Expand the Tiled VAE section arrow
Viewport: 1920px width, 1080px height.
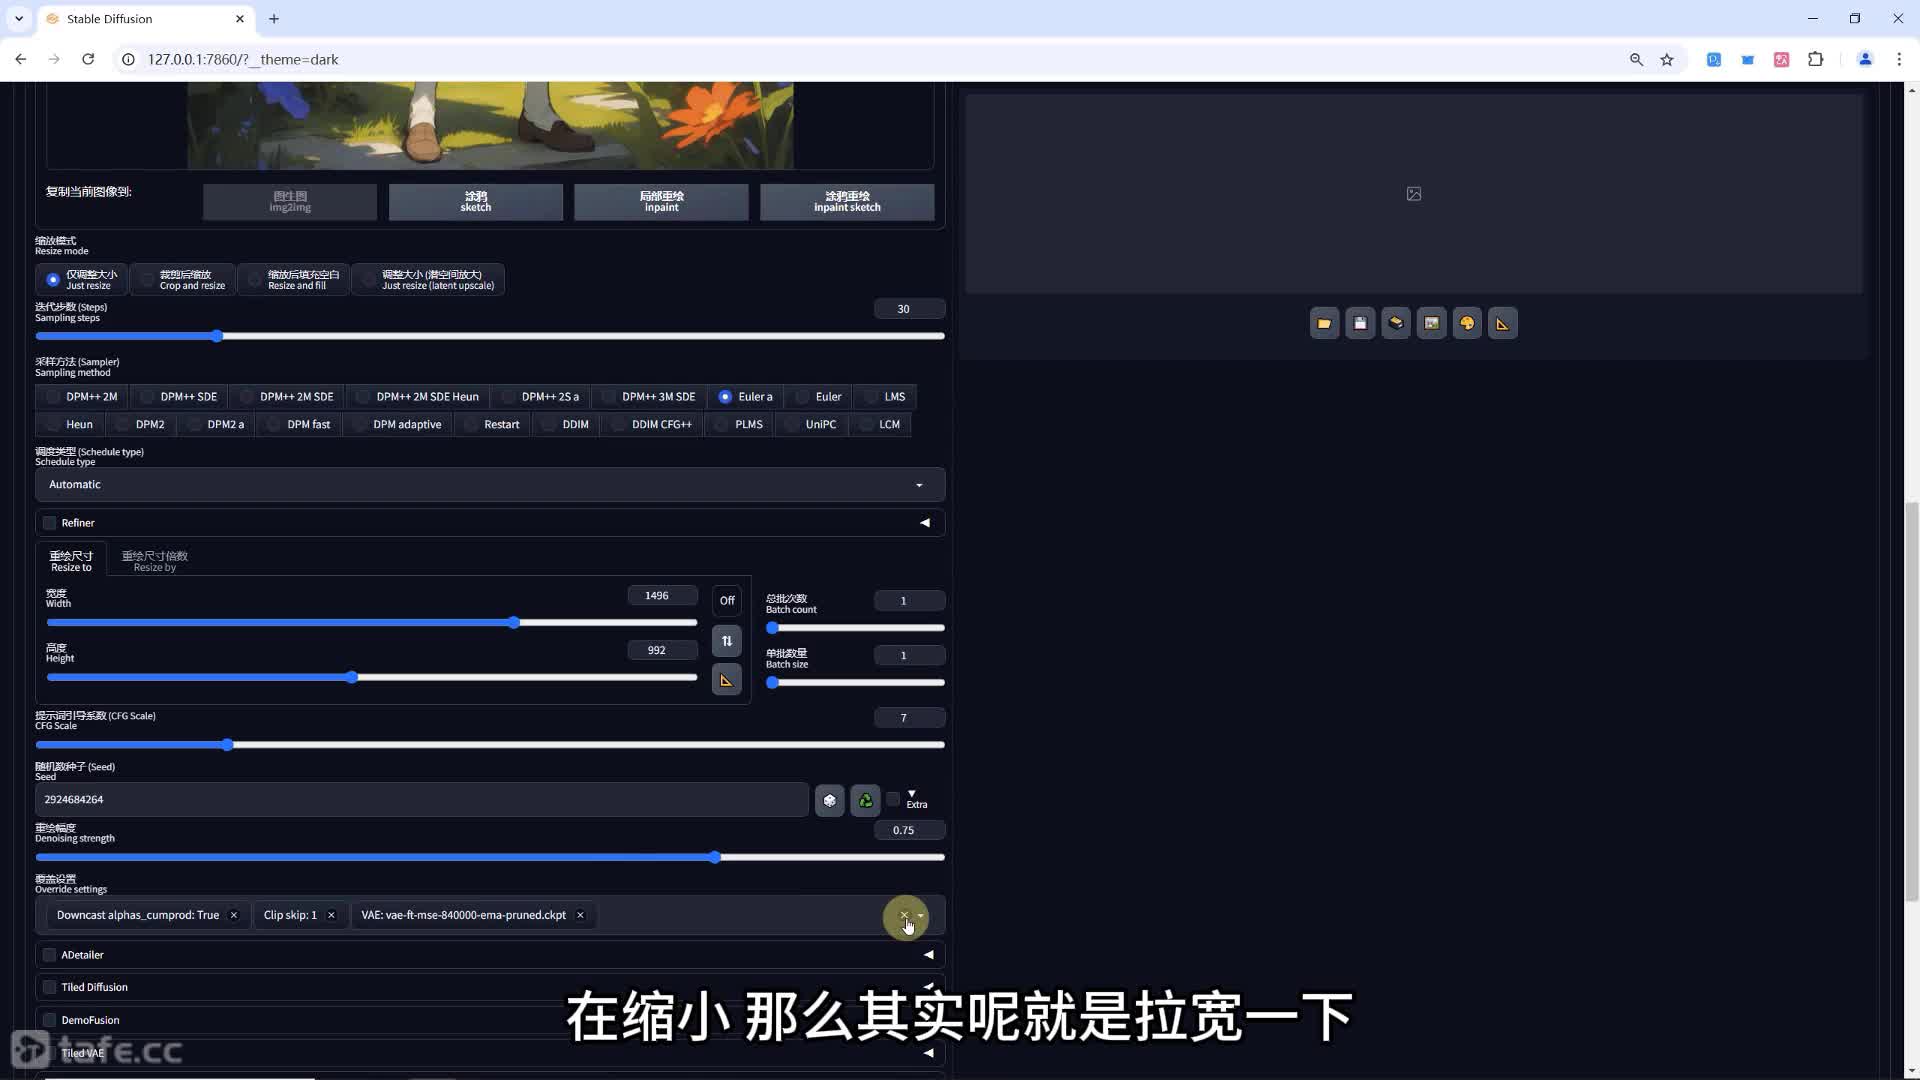(x=929, y=1053)
